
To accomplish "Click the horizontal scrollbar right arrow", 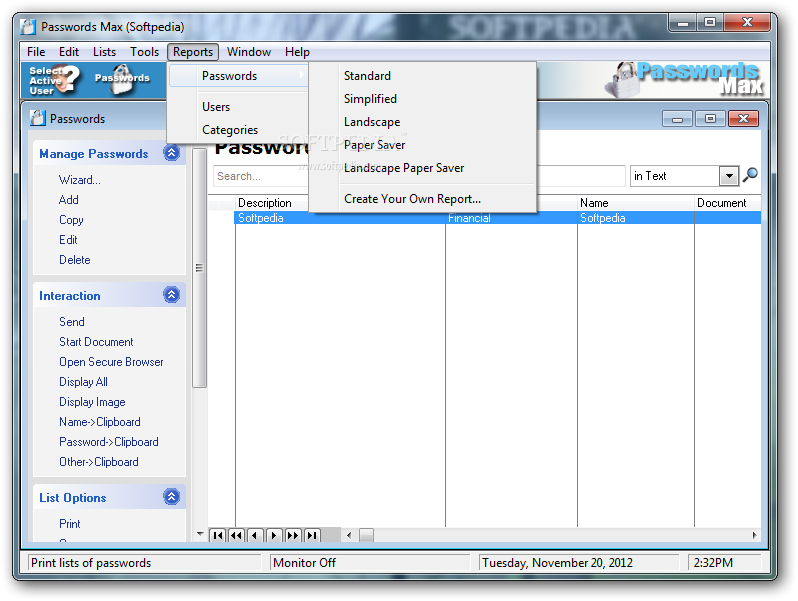I will (x=754, y=535).
